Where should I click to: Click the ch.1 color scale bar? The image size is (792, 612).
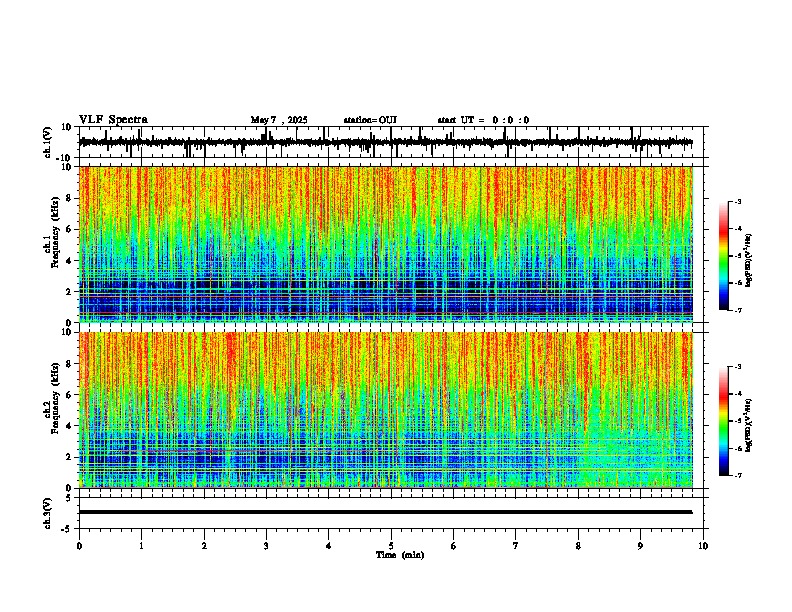(x=724, y=256)
